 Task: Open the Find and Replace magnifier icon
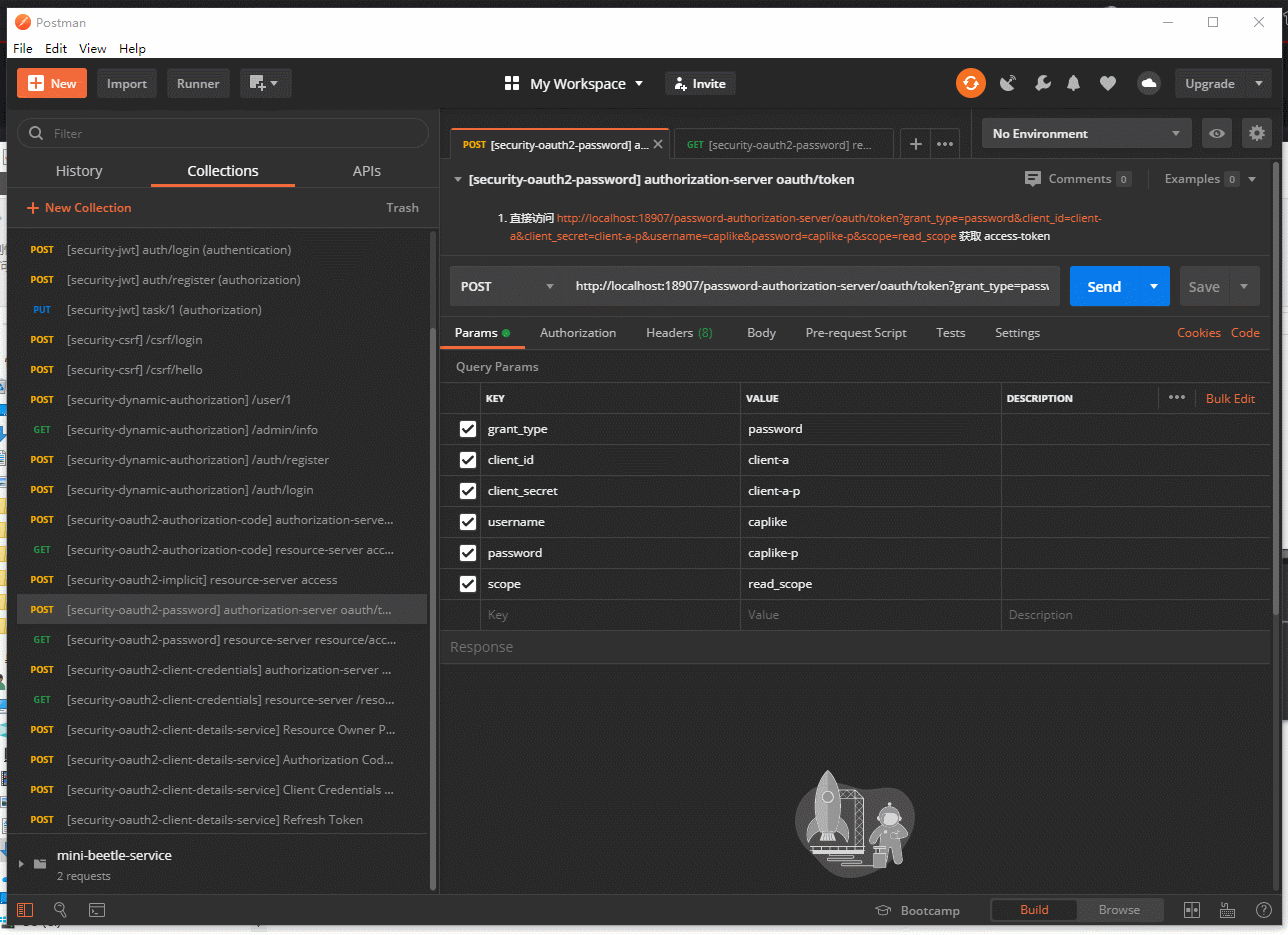pyautogui.click(x=61, y=910)
